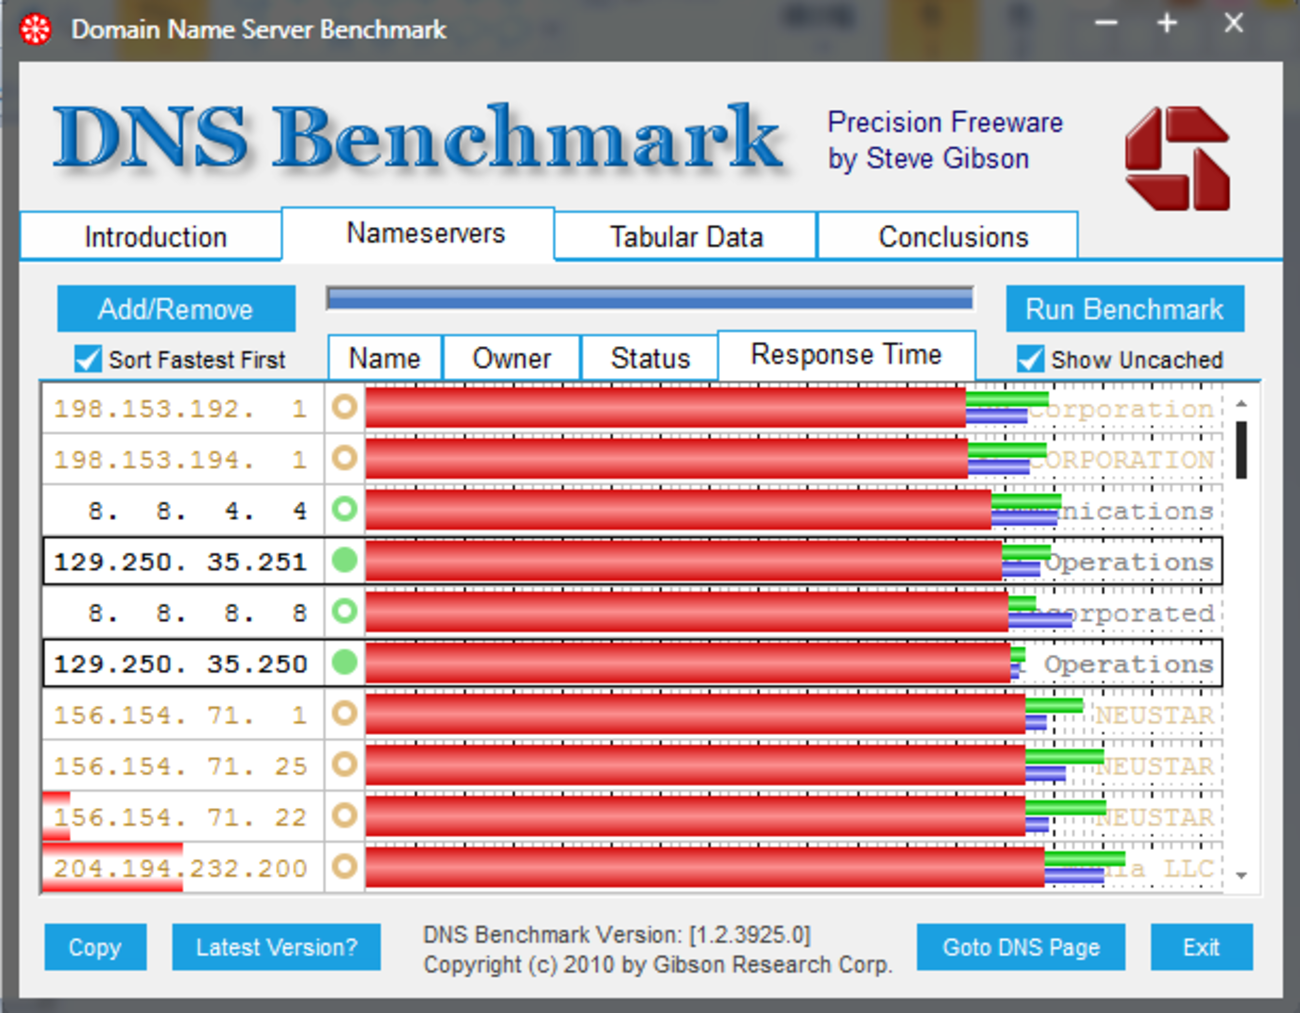Click the Precision Freeware text
The height and width of the screenshot is (1013, 1300).
click(x=945, y=122)
